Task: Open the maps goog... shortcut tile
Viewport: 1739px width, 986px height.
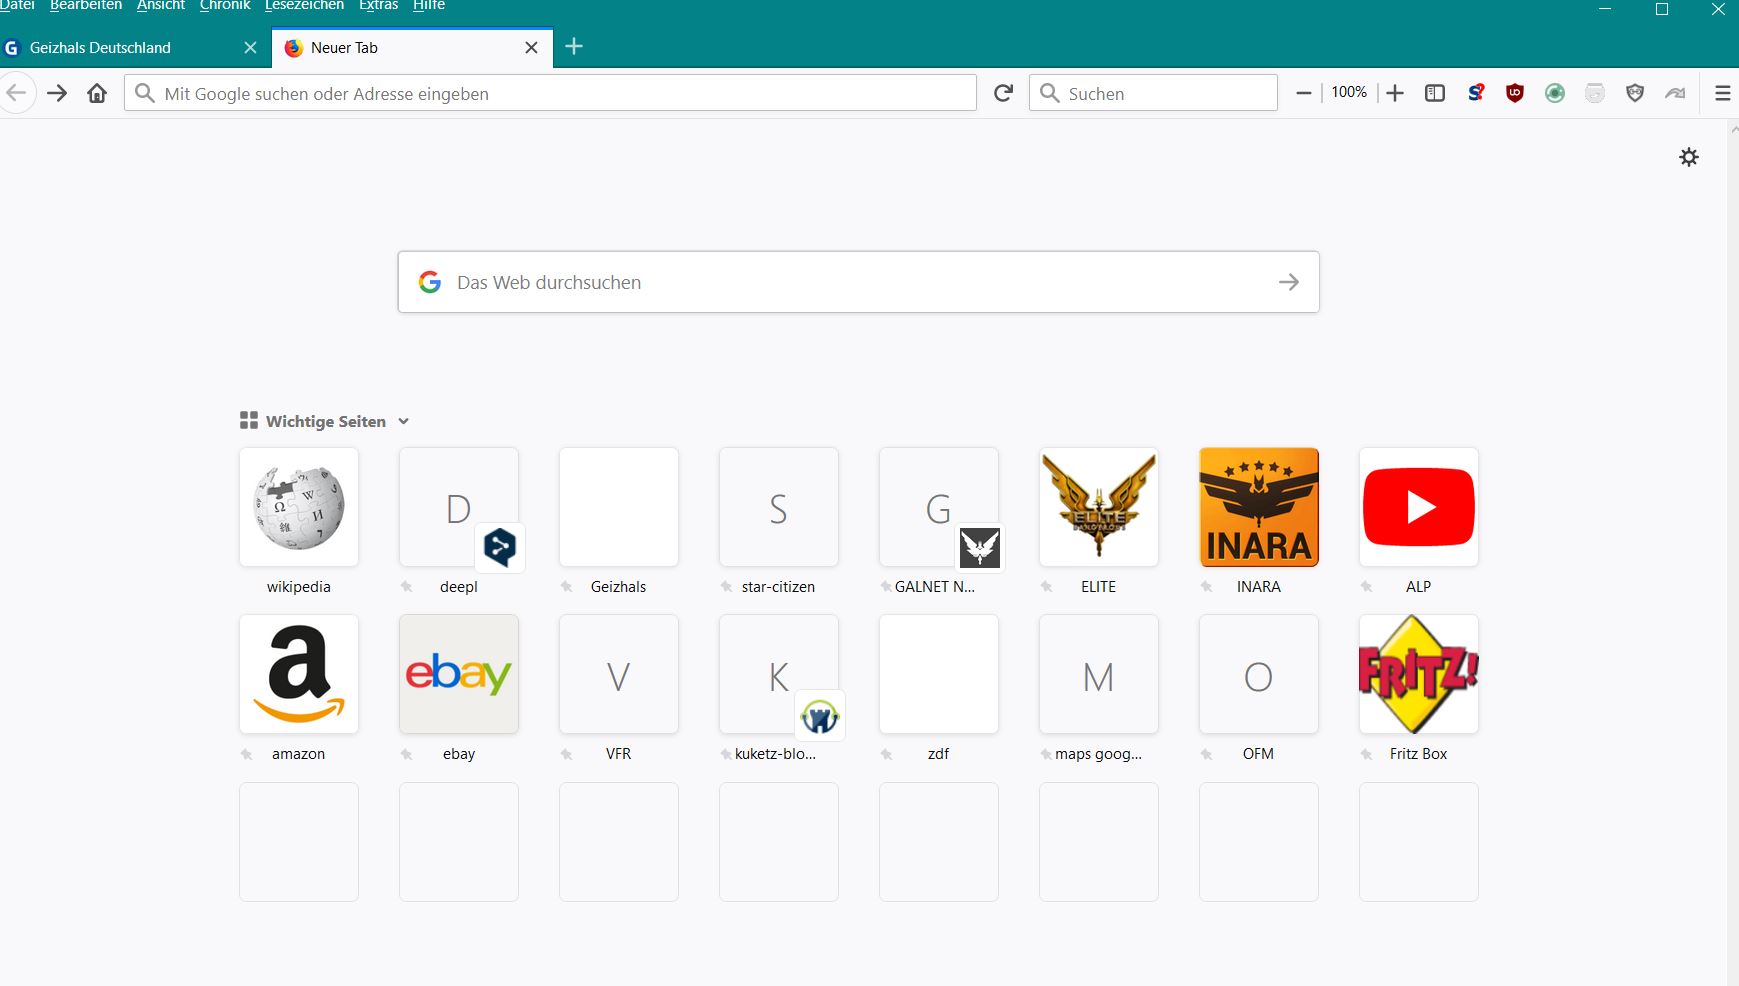Action: click(1099, 674)
